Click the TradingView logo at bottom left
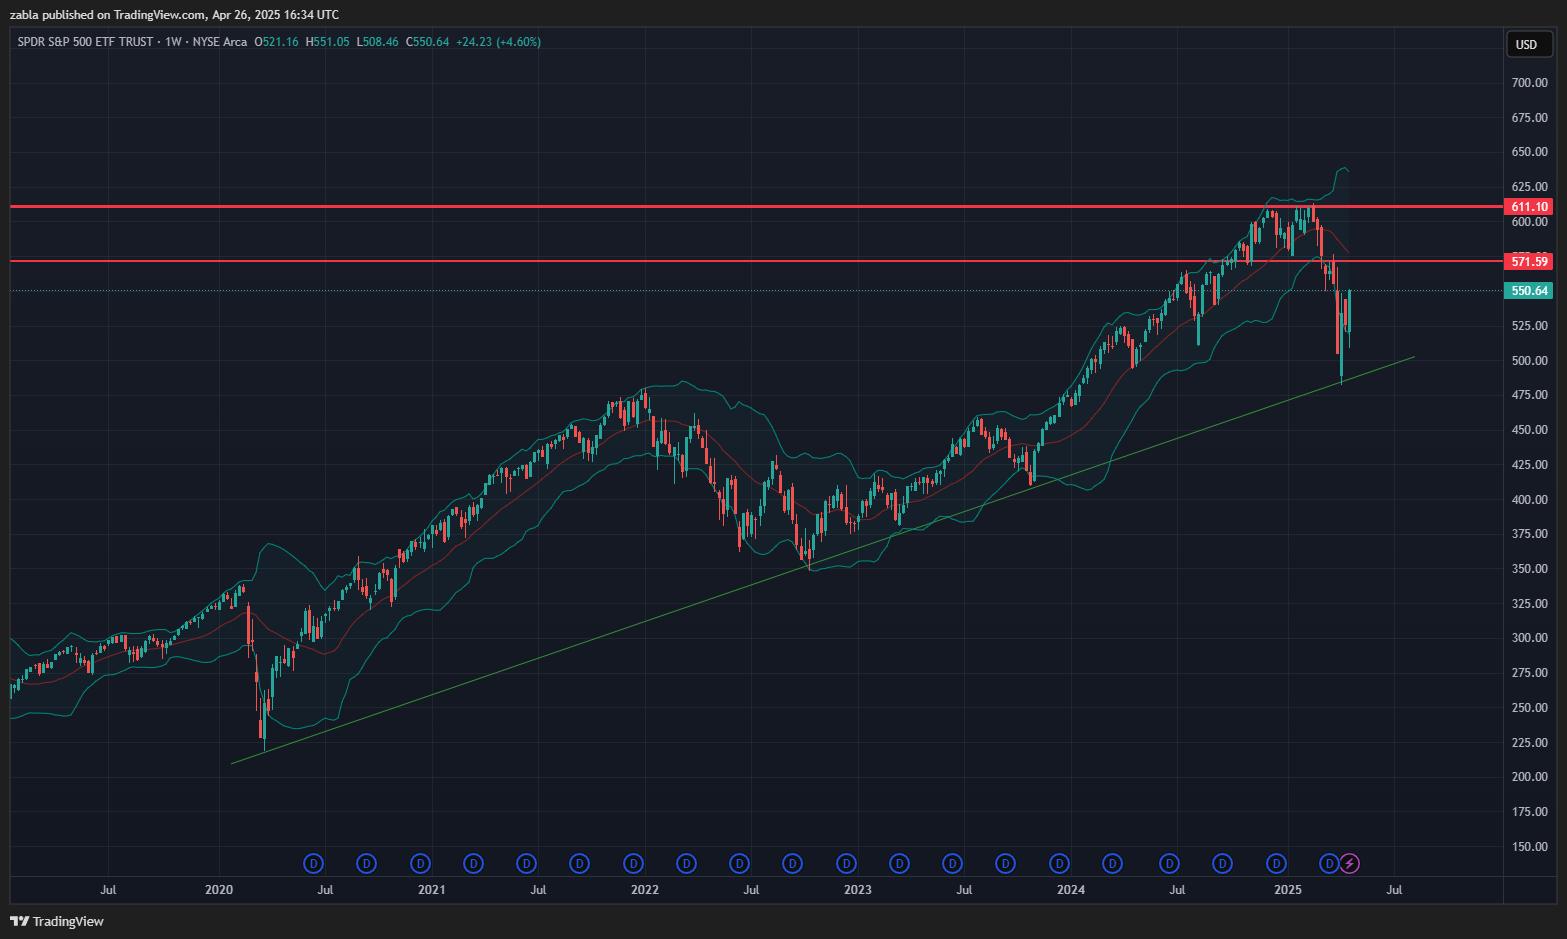Viewport: 1567px width, 939px height. 57,921
